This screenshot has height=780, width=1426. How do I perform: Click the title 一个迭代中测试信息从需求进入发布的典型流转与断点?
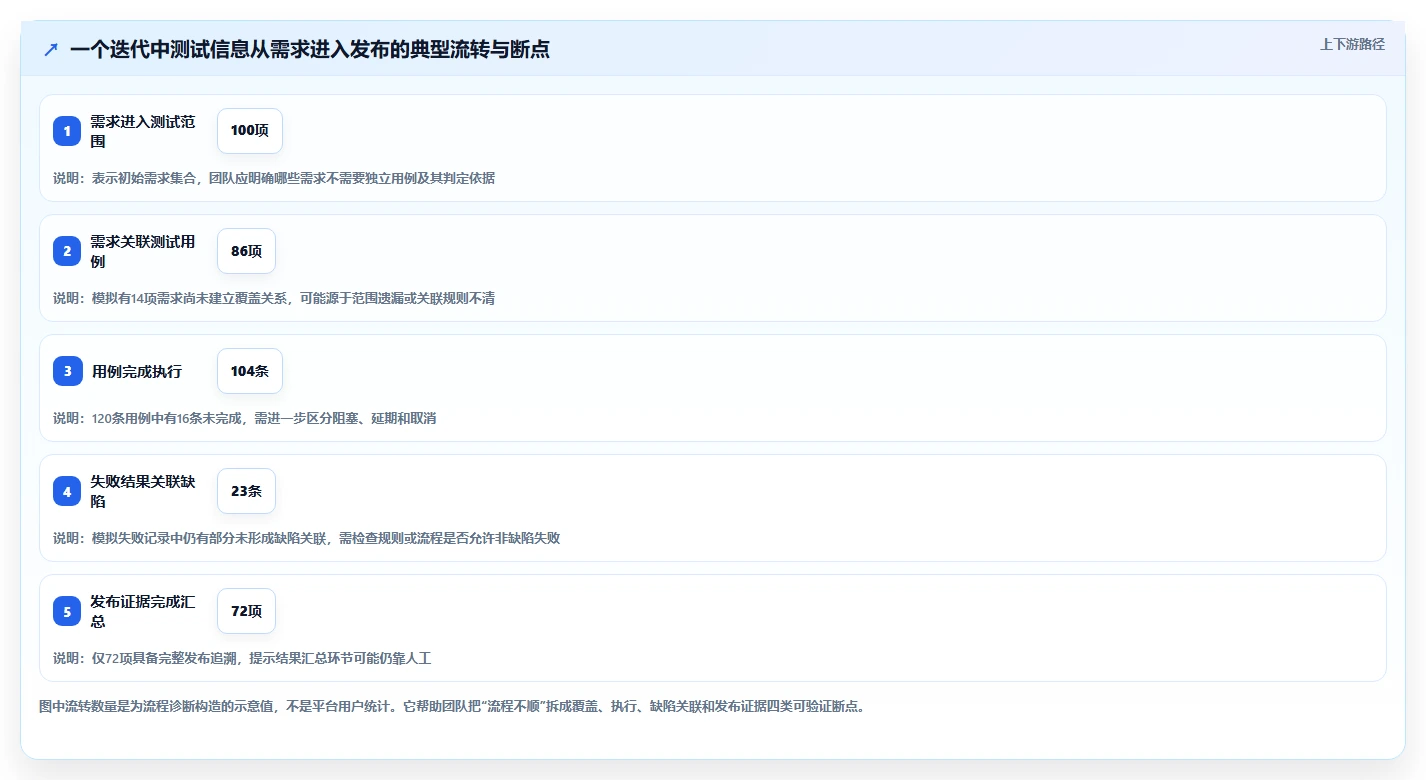[310, 49]
